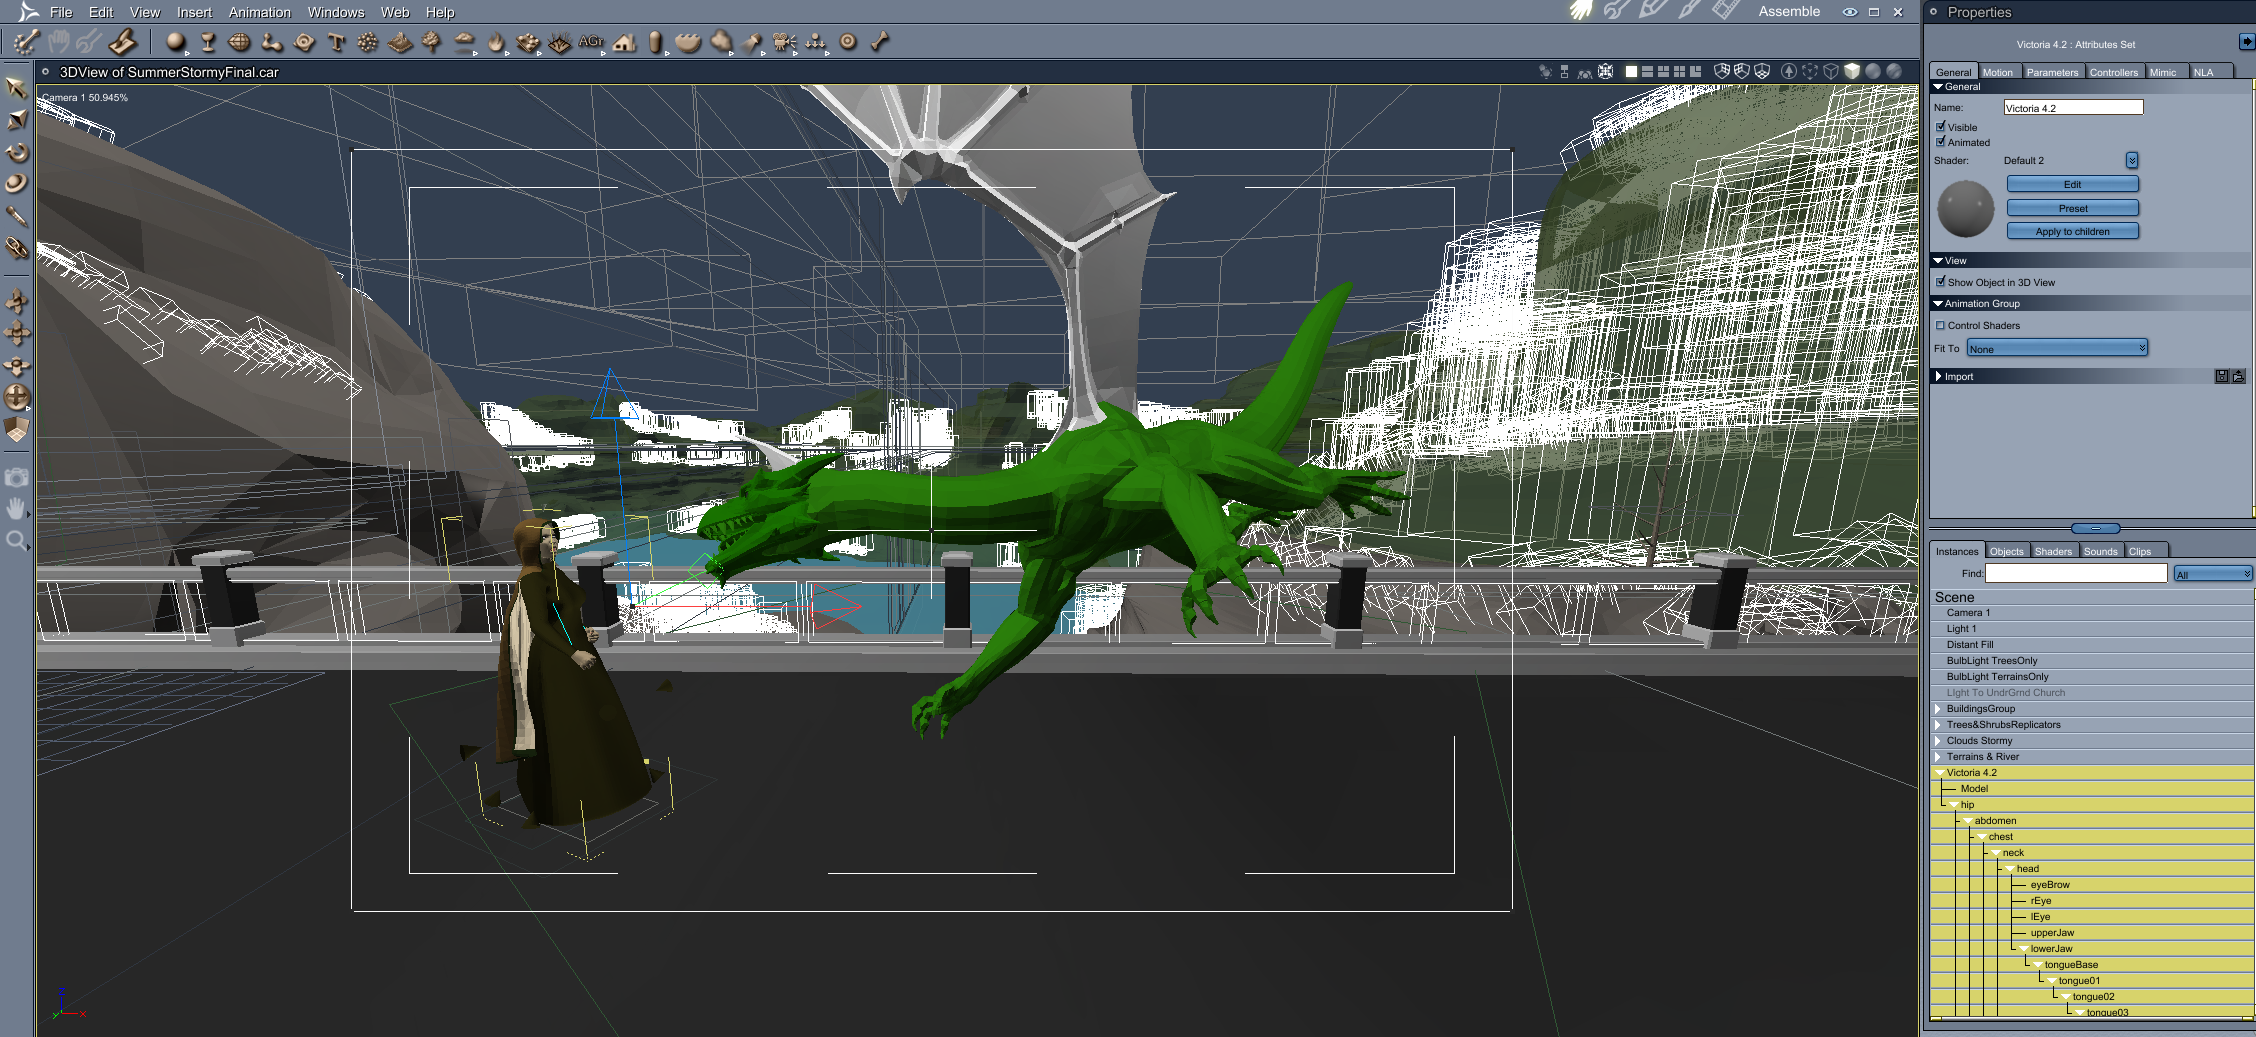Select the hand Pan tool

point(16,509)
